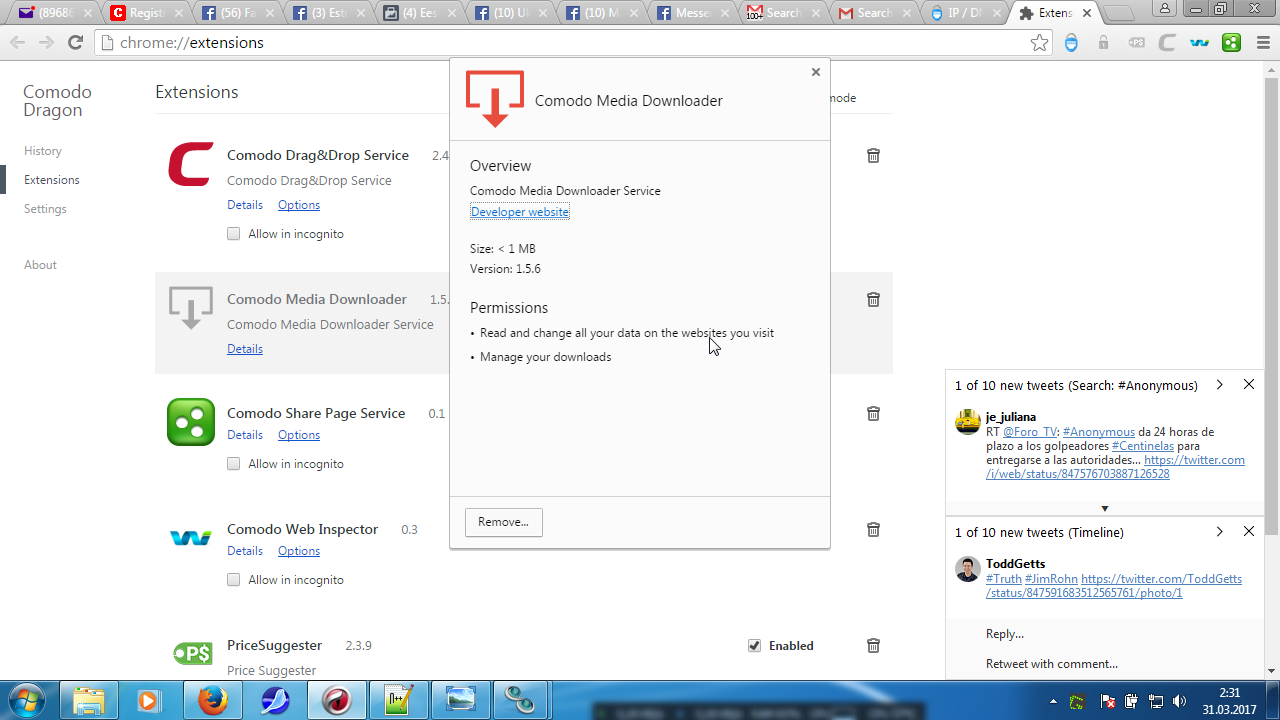Expand the down arrow below je_juliana tweet
The image size is (1280, 720).
click(1105, 508)
